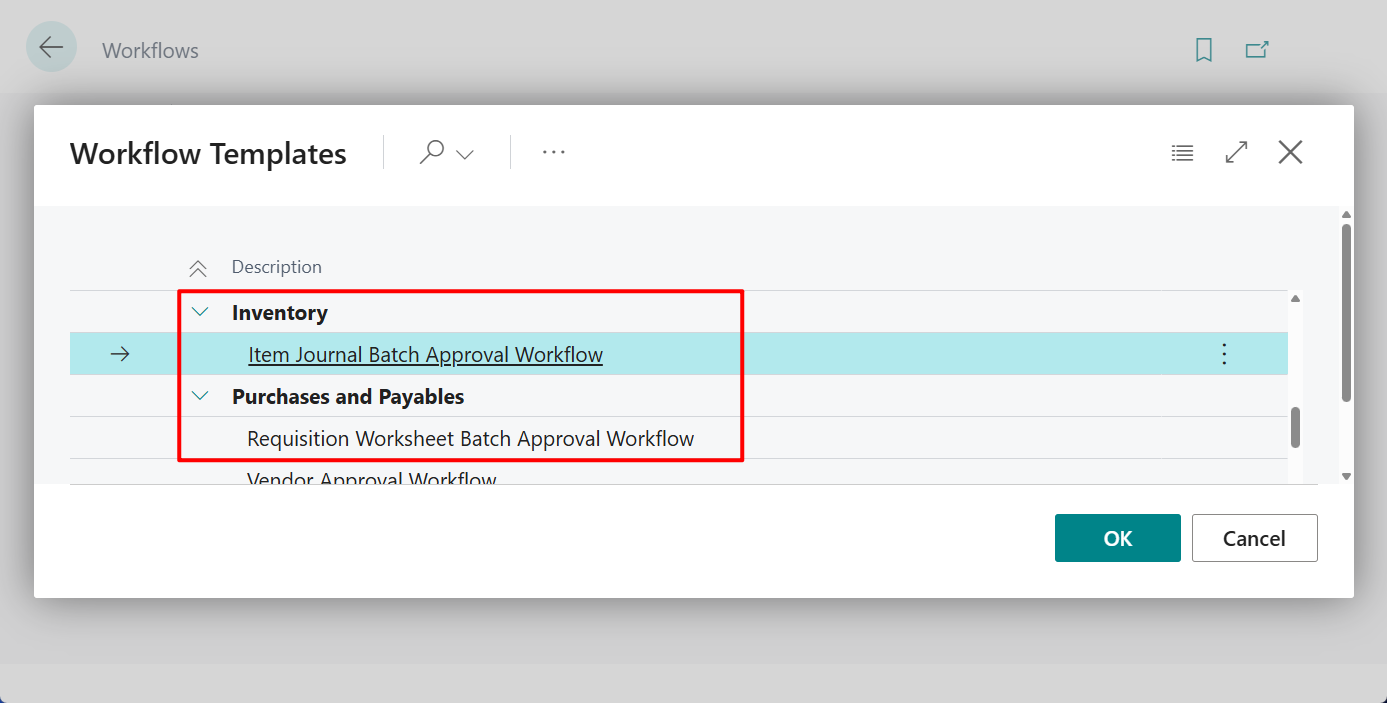The width and height of the screenshot is (1387, 703).
Task: Open the Item Journal Batch Approval Workflow link
Action: [x=425, y=353]
